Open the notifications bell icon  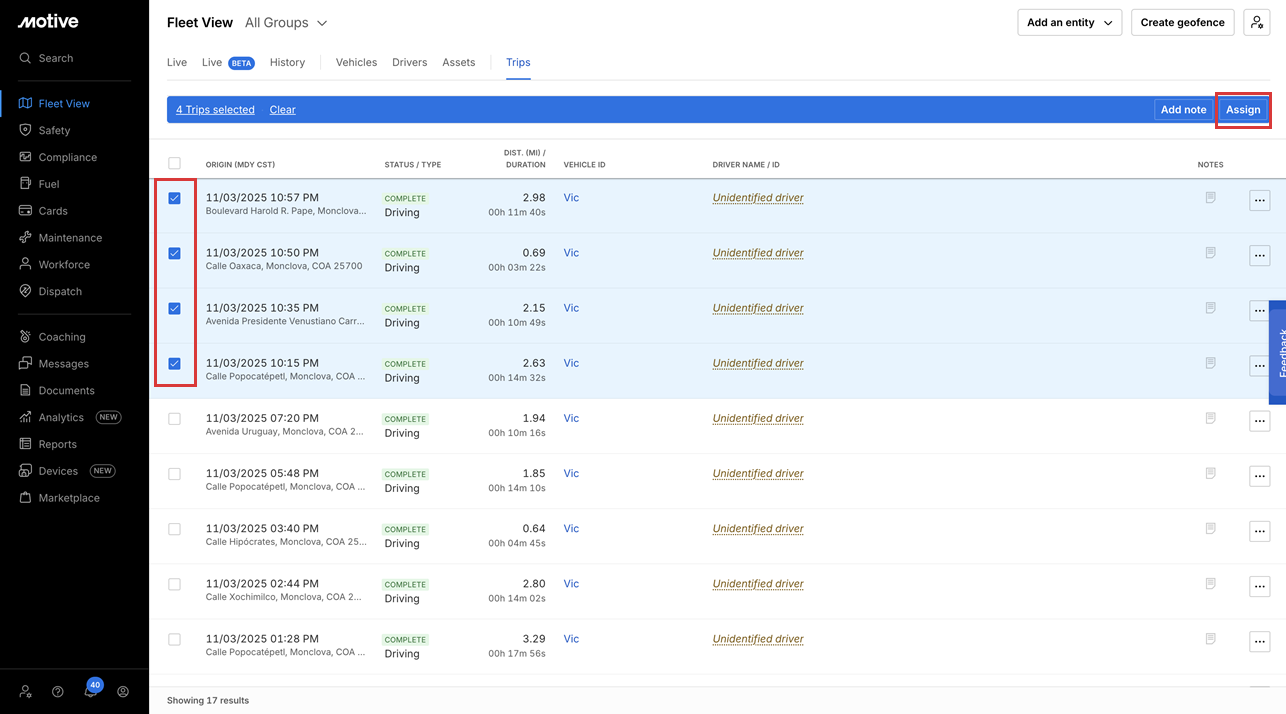(90, 692)
